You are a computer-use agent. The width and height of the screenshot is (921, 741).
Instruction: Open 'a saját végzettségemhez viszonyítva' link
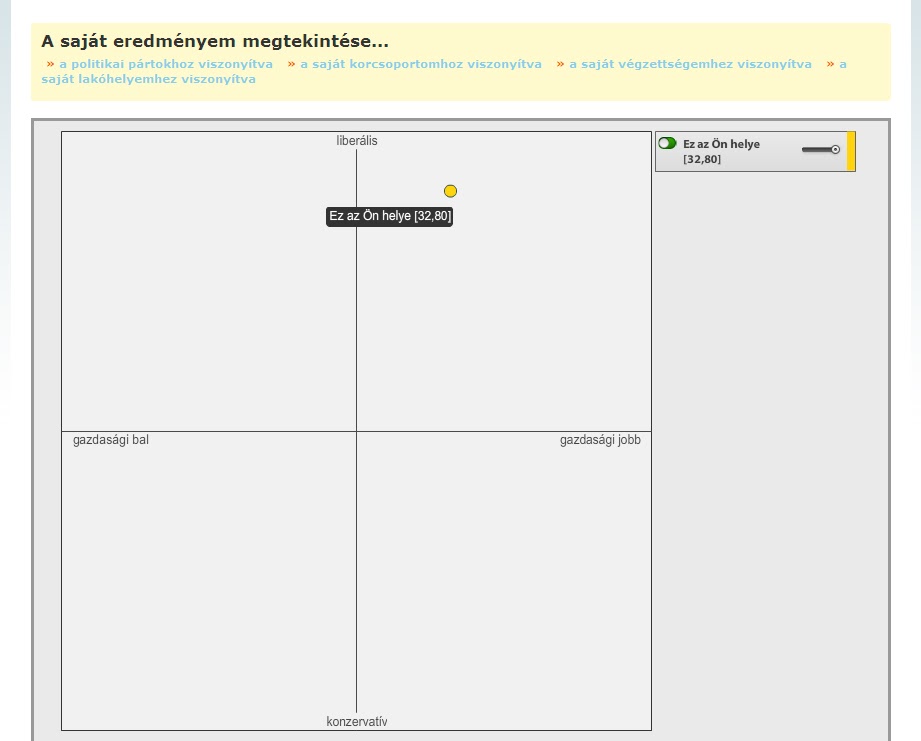click(x=690, y=64)
